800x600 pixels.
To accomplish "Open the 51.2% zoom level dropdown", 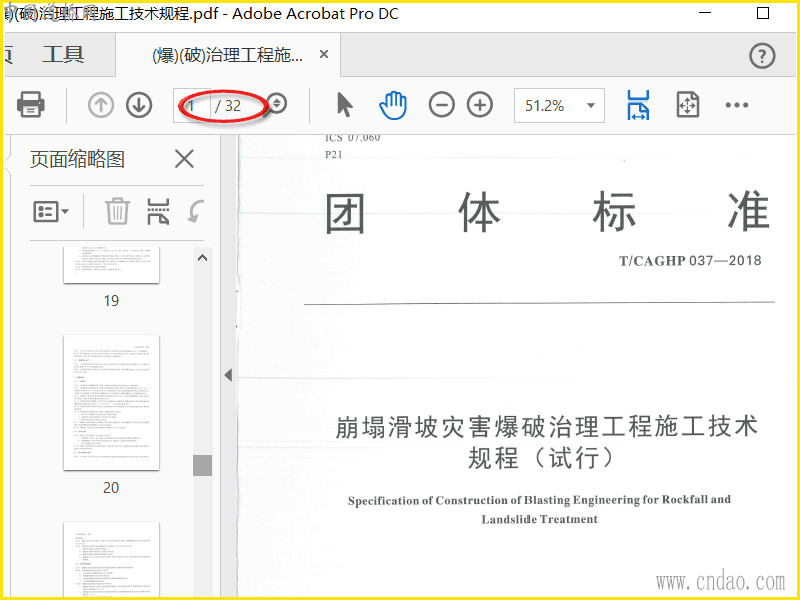I will 559,106.
